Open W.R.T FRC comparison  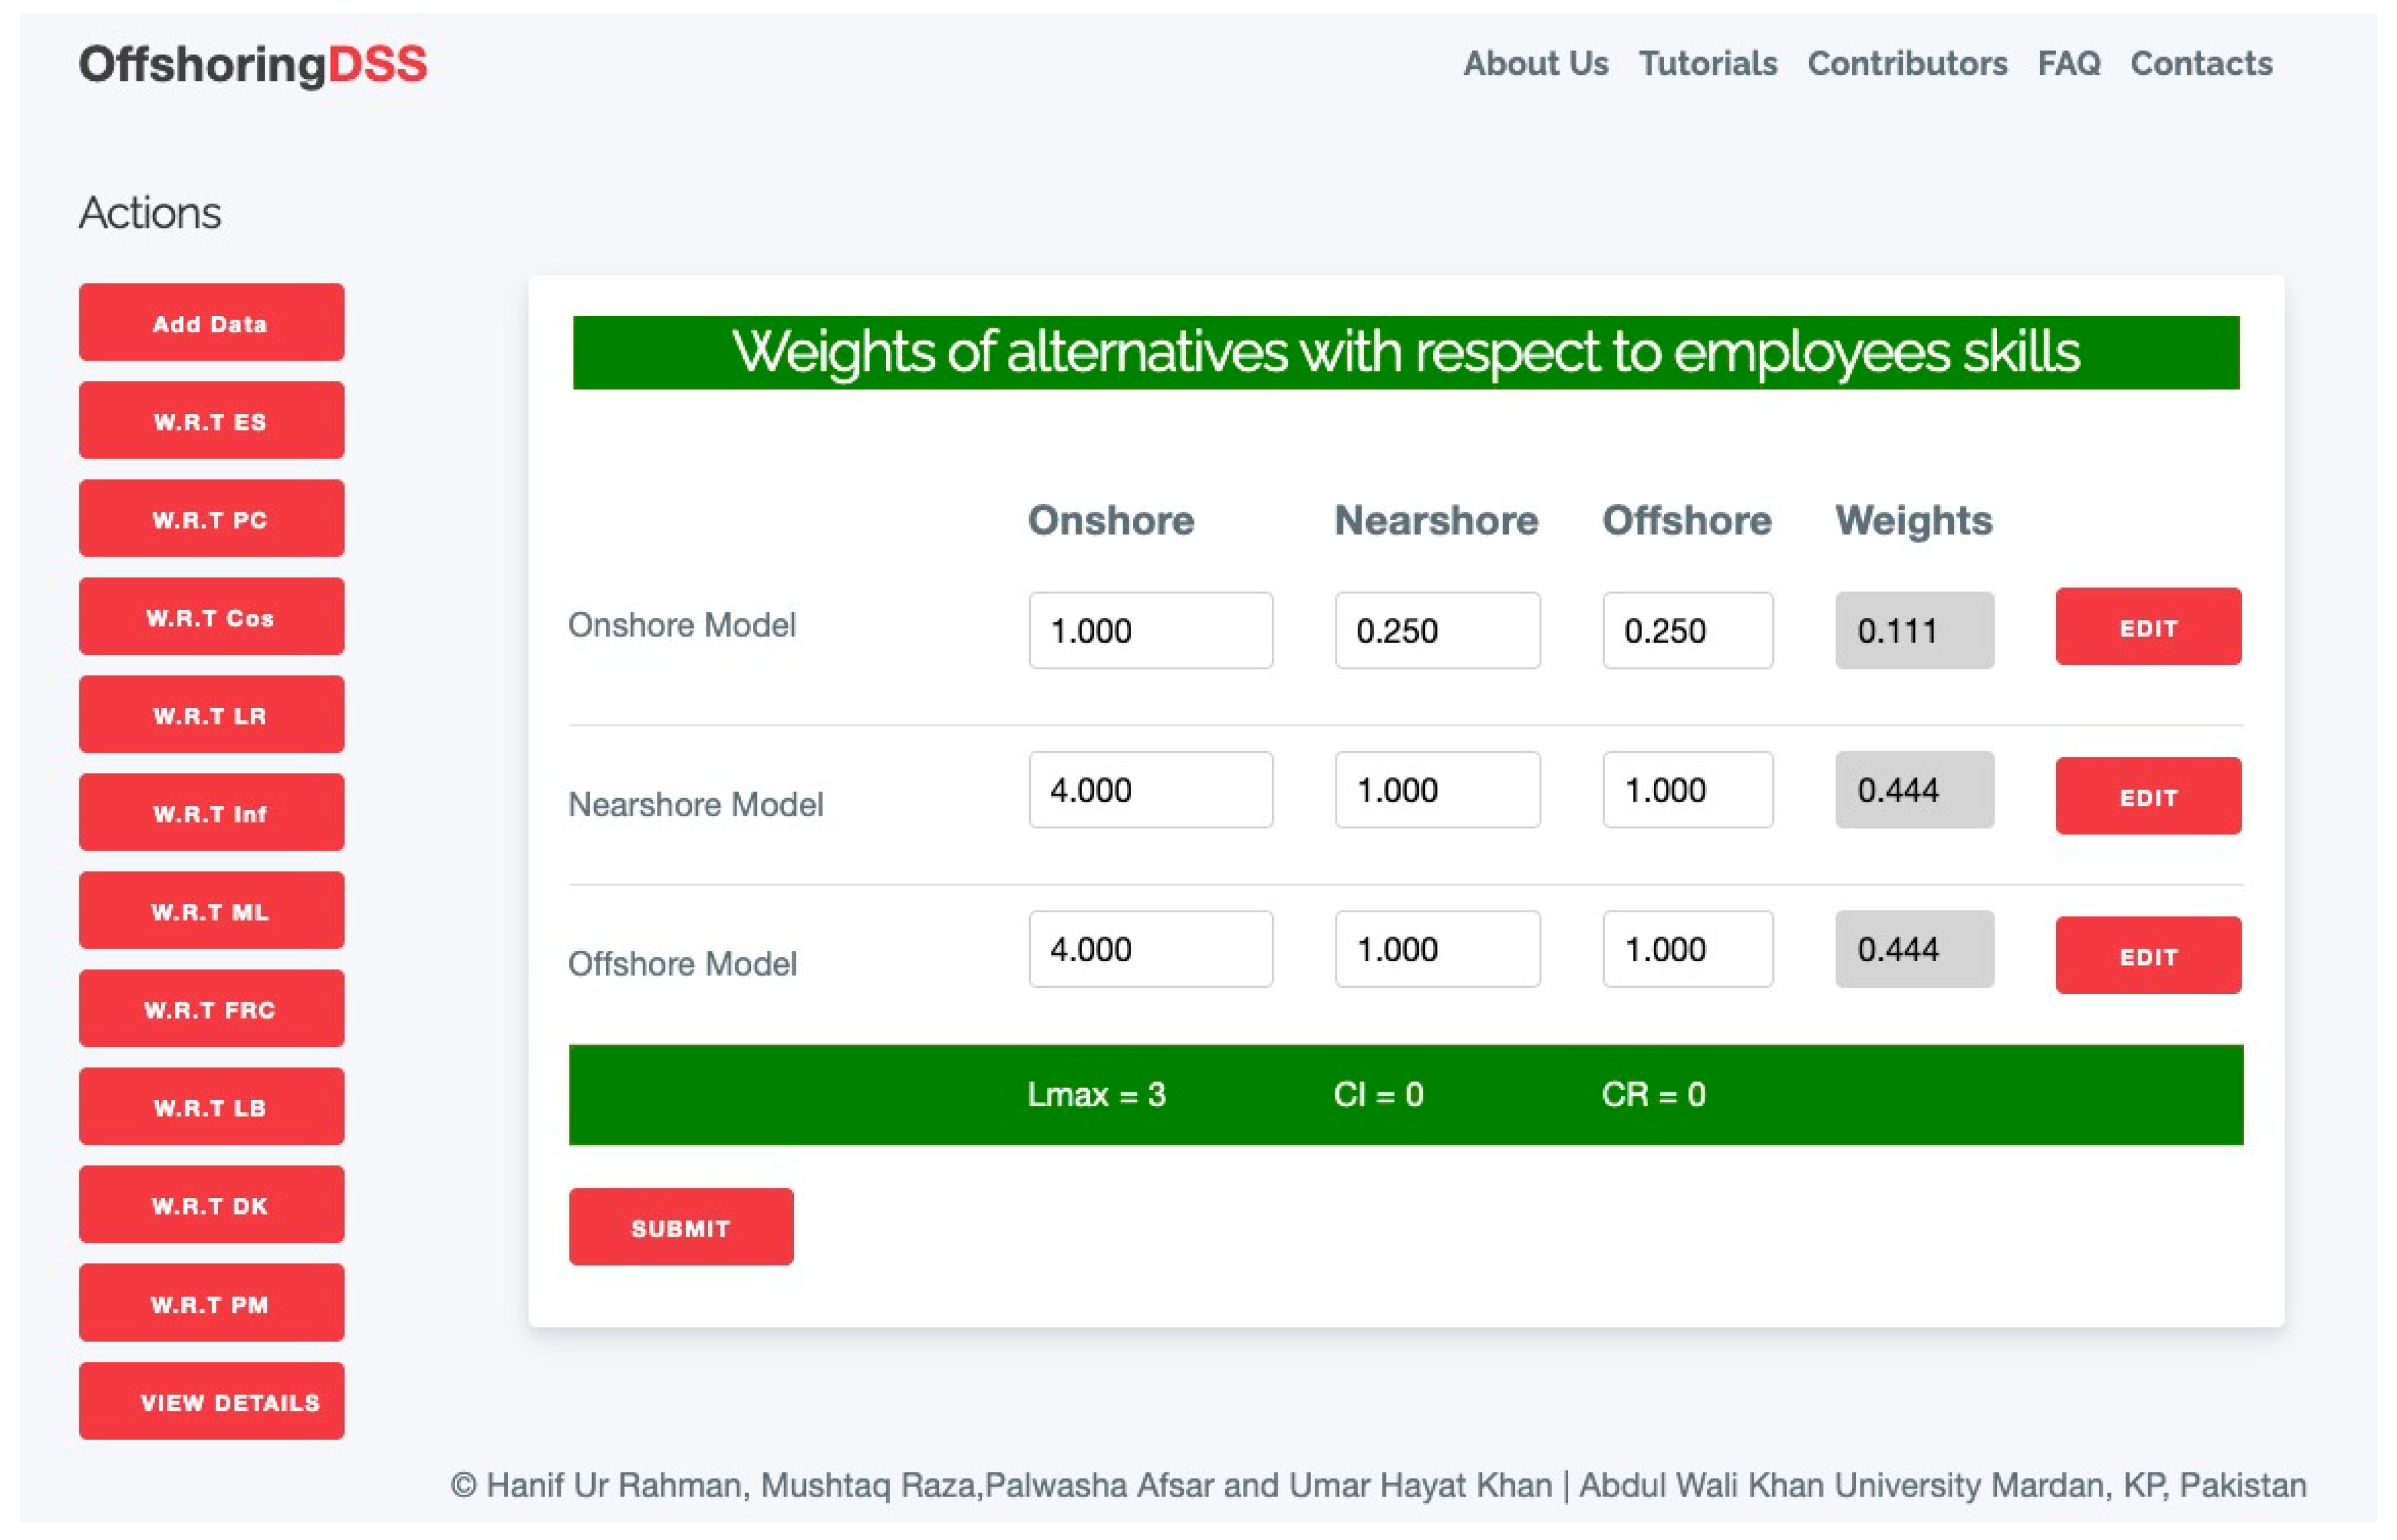pos(211,1009)
